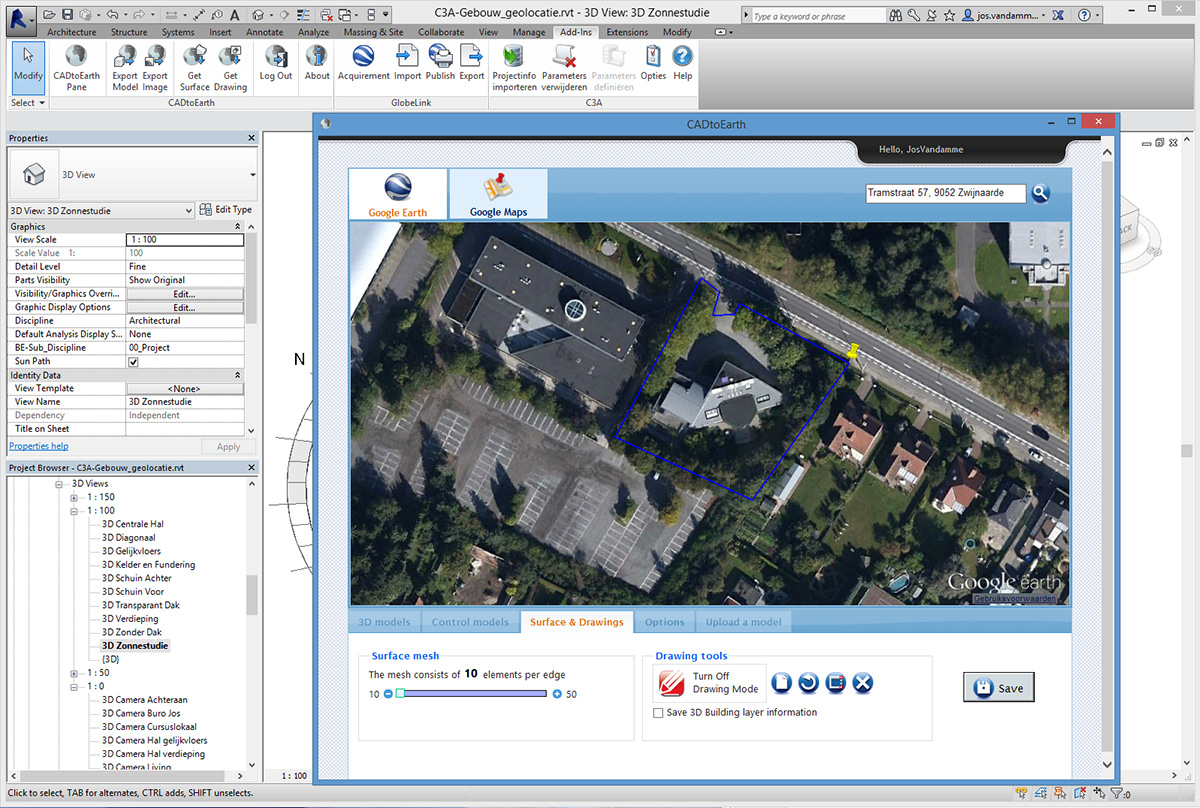
Task: Collapse the Graphics properties section
Action: point(238,227)
